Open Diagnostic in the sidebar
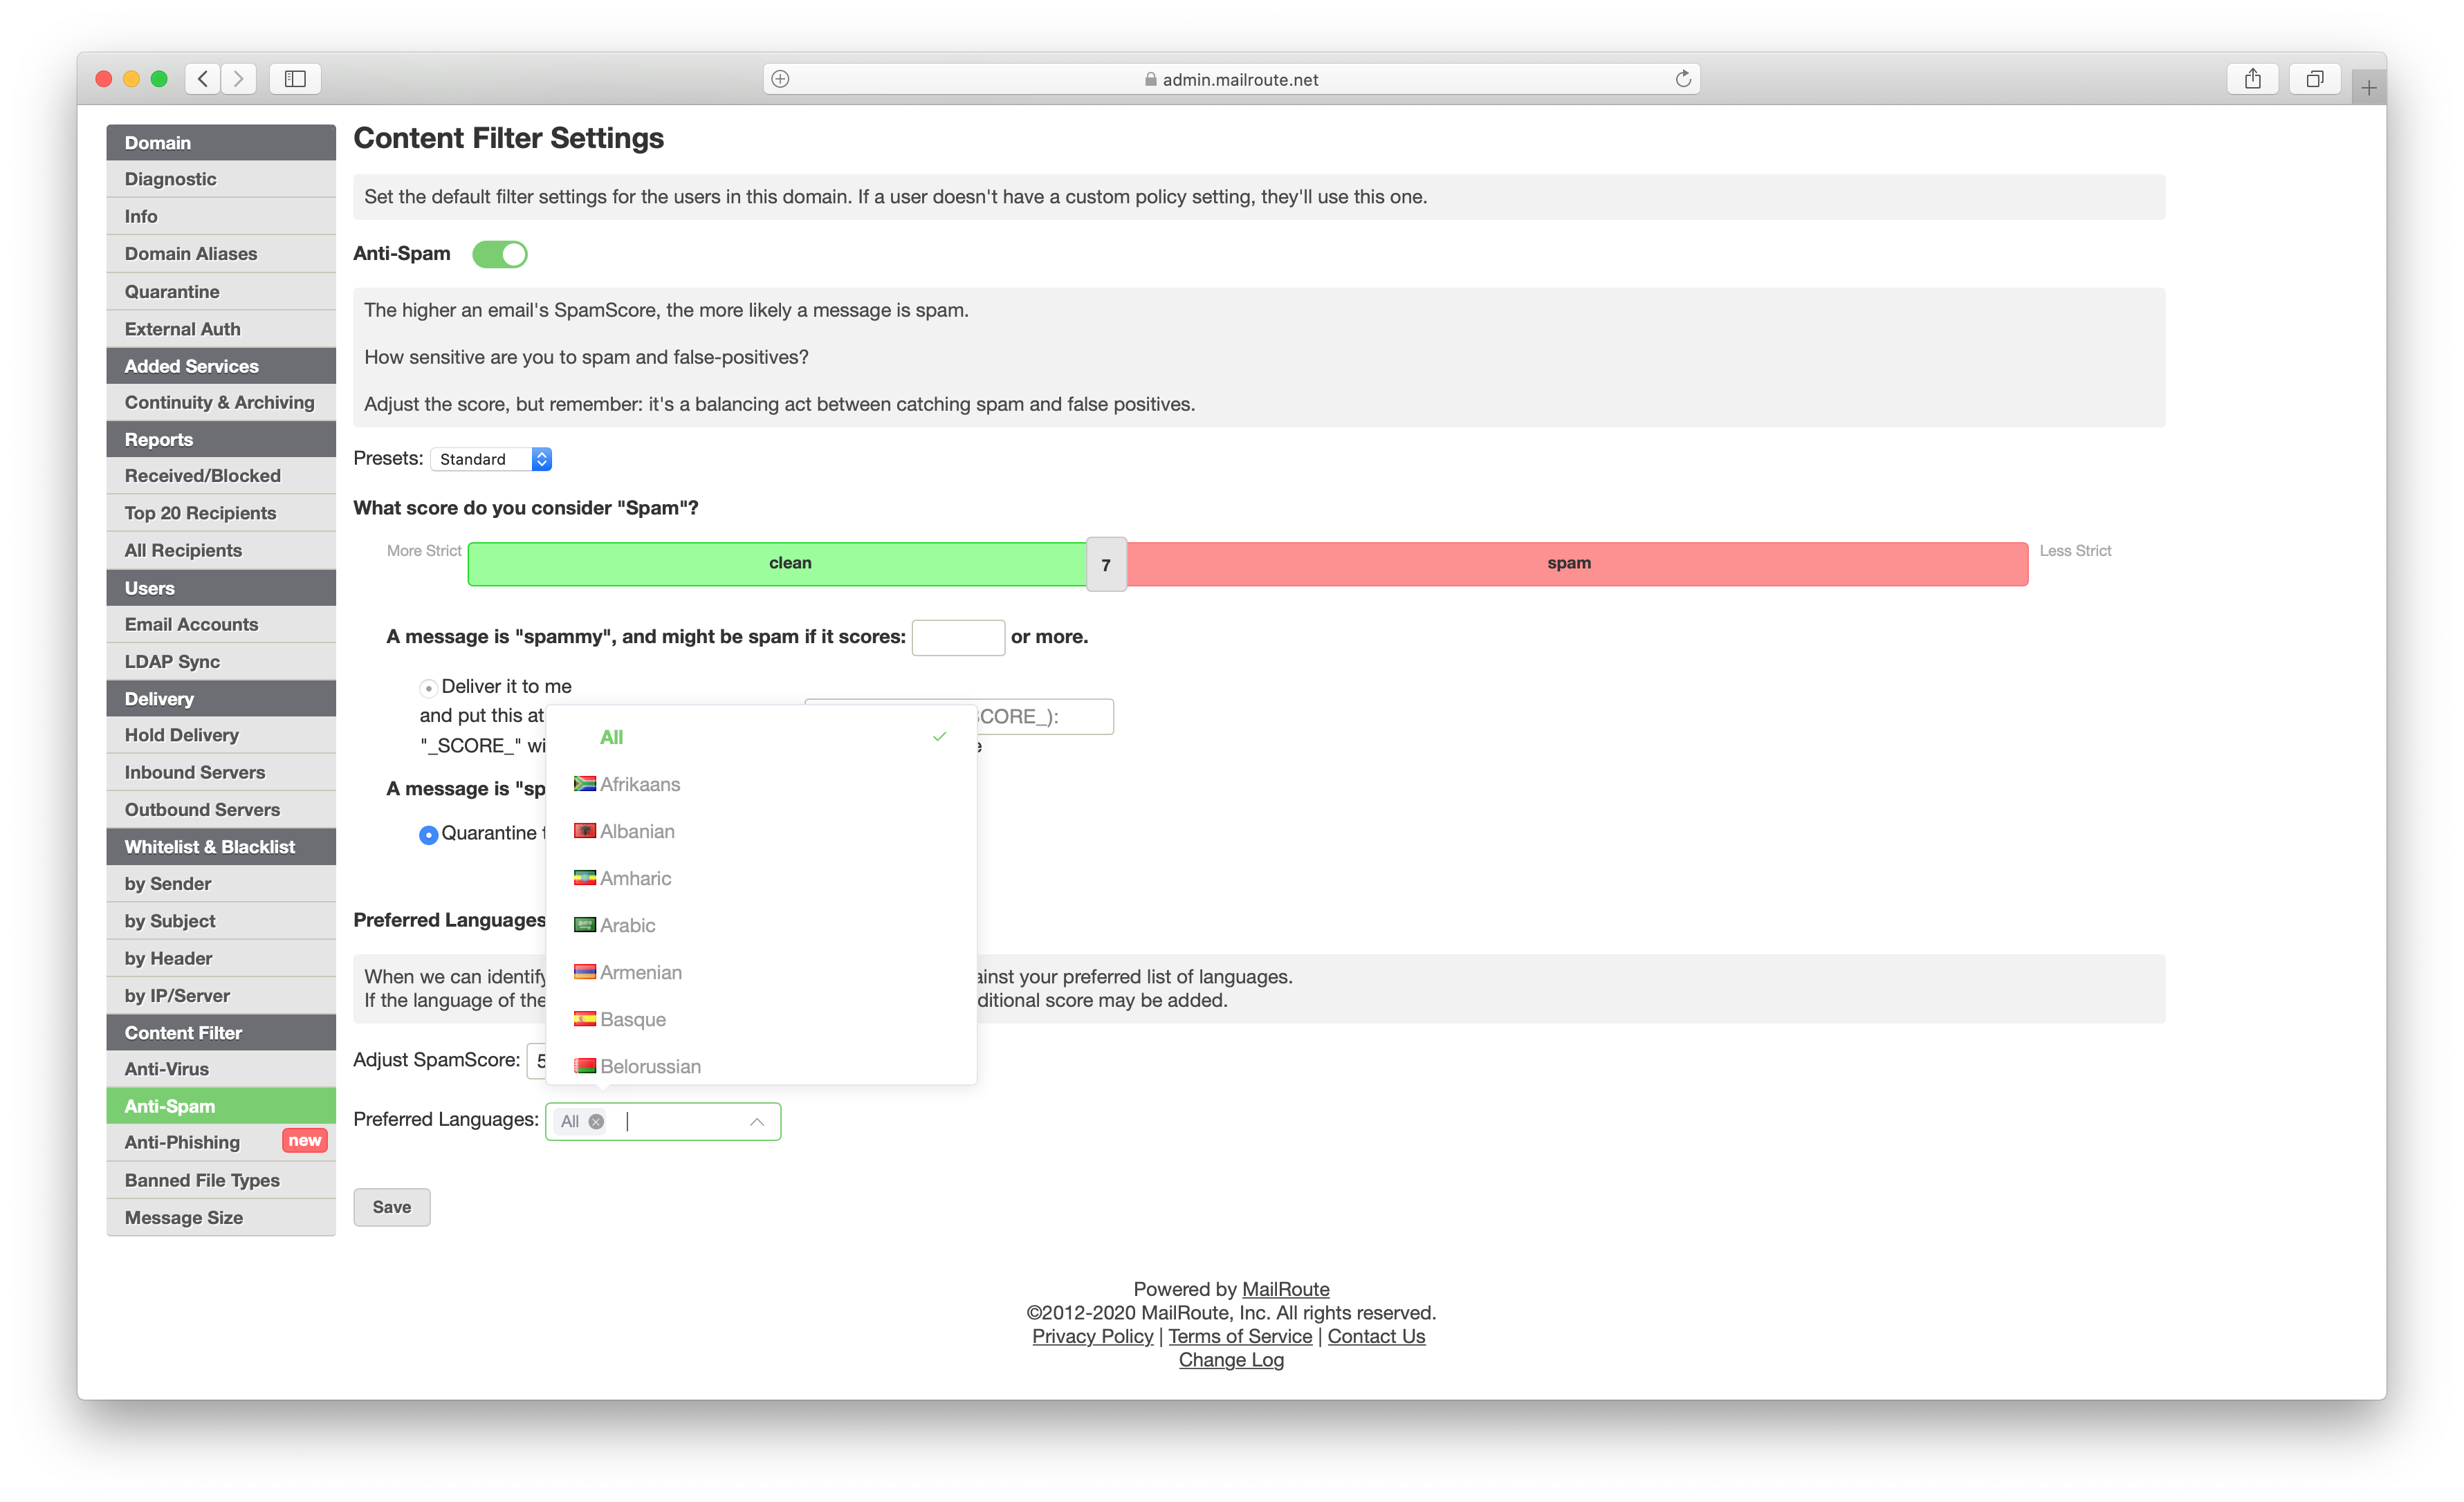 click(x=221, y=179)
